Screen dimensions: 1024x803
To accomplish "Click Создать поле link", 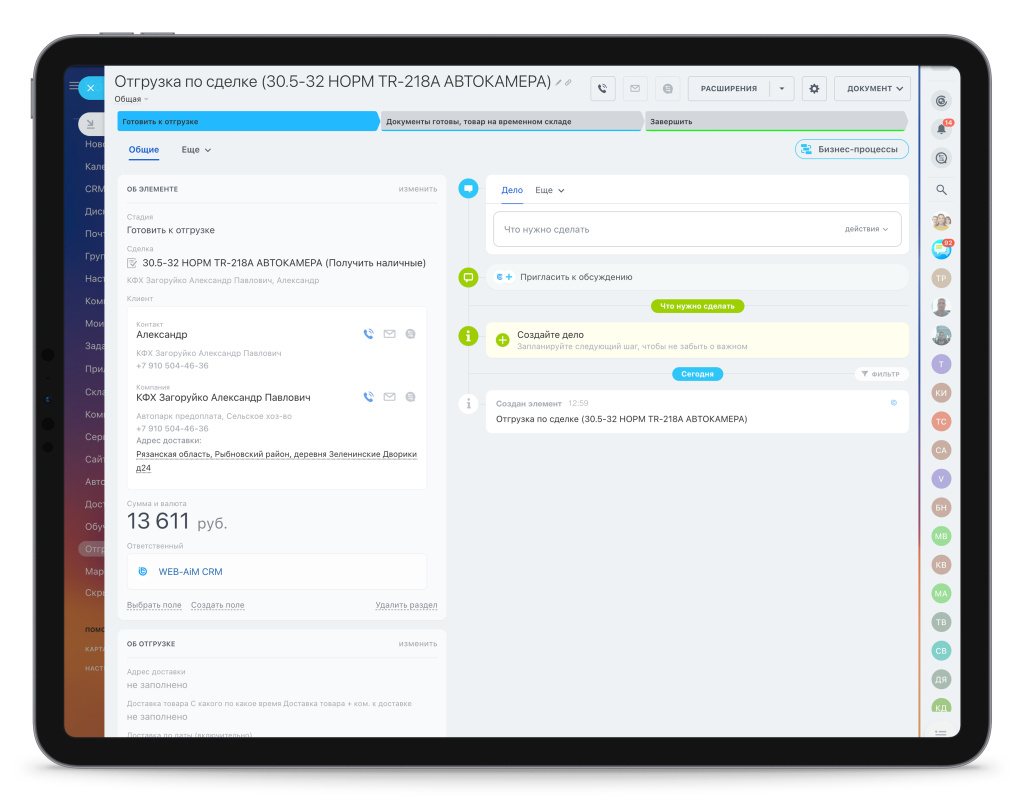I will coord(217,605).
